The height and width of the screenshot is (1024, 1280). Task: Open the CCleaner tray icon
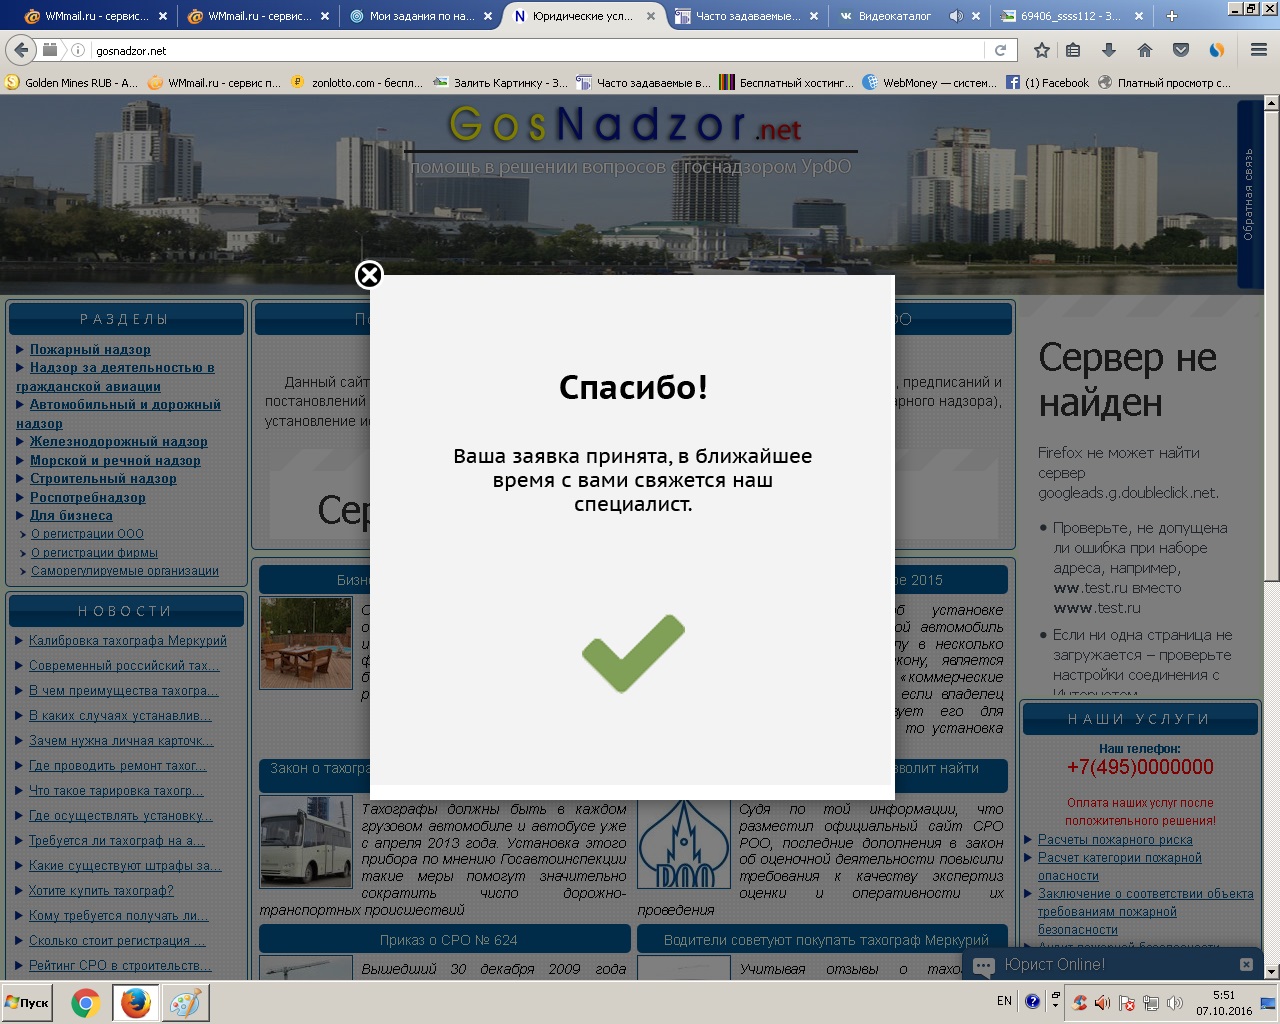[x=1080, y=1003]
